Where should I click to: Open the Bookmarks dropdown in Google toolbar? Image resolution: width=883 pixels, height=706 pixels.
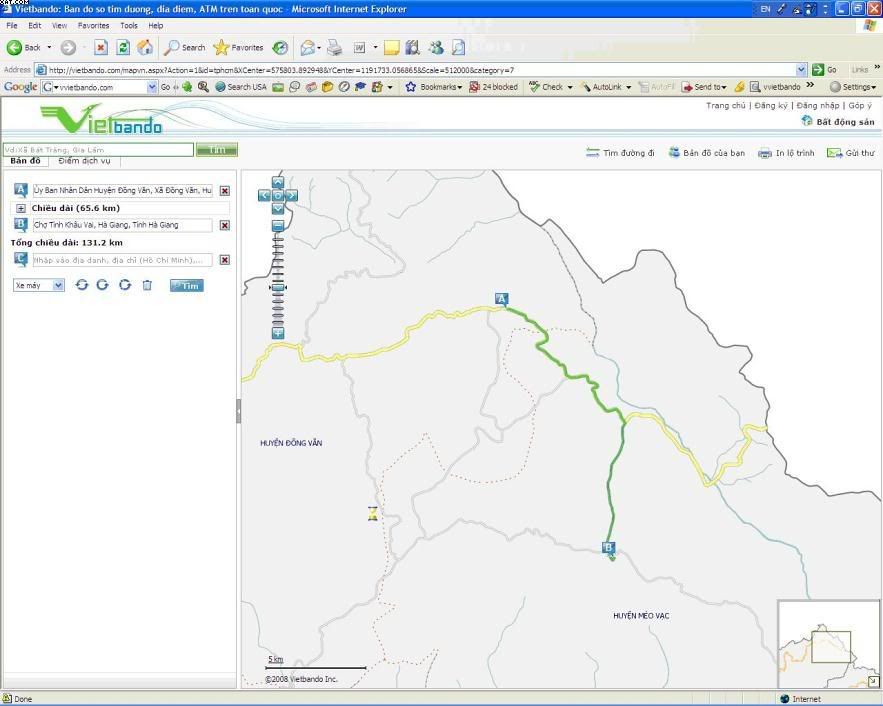pyautogui.click(x=434, y=87)
